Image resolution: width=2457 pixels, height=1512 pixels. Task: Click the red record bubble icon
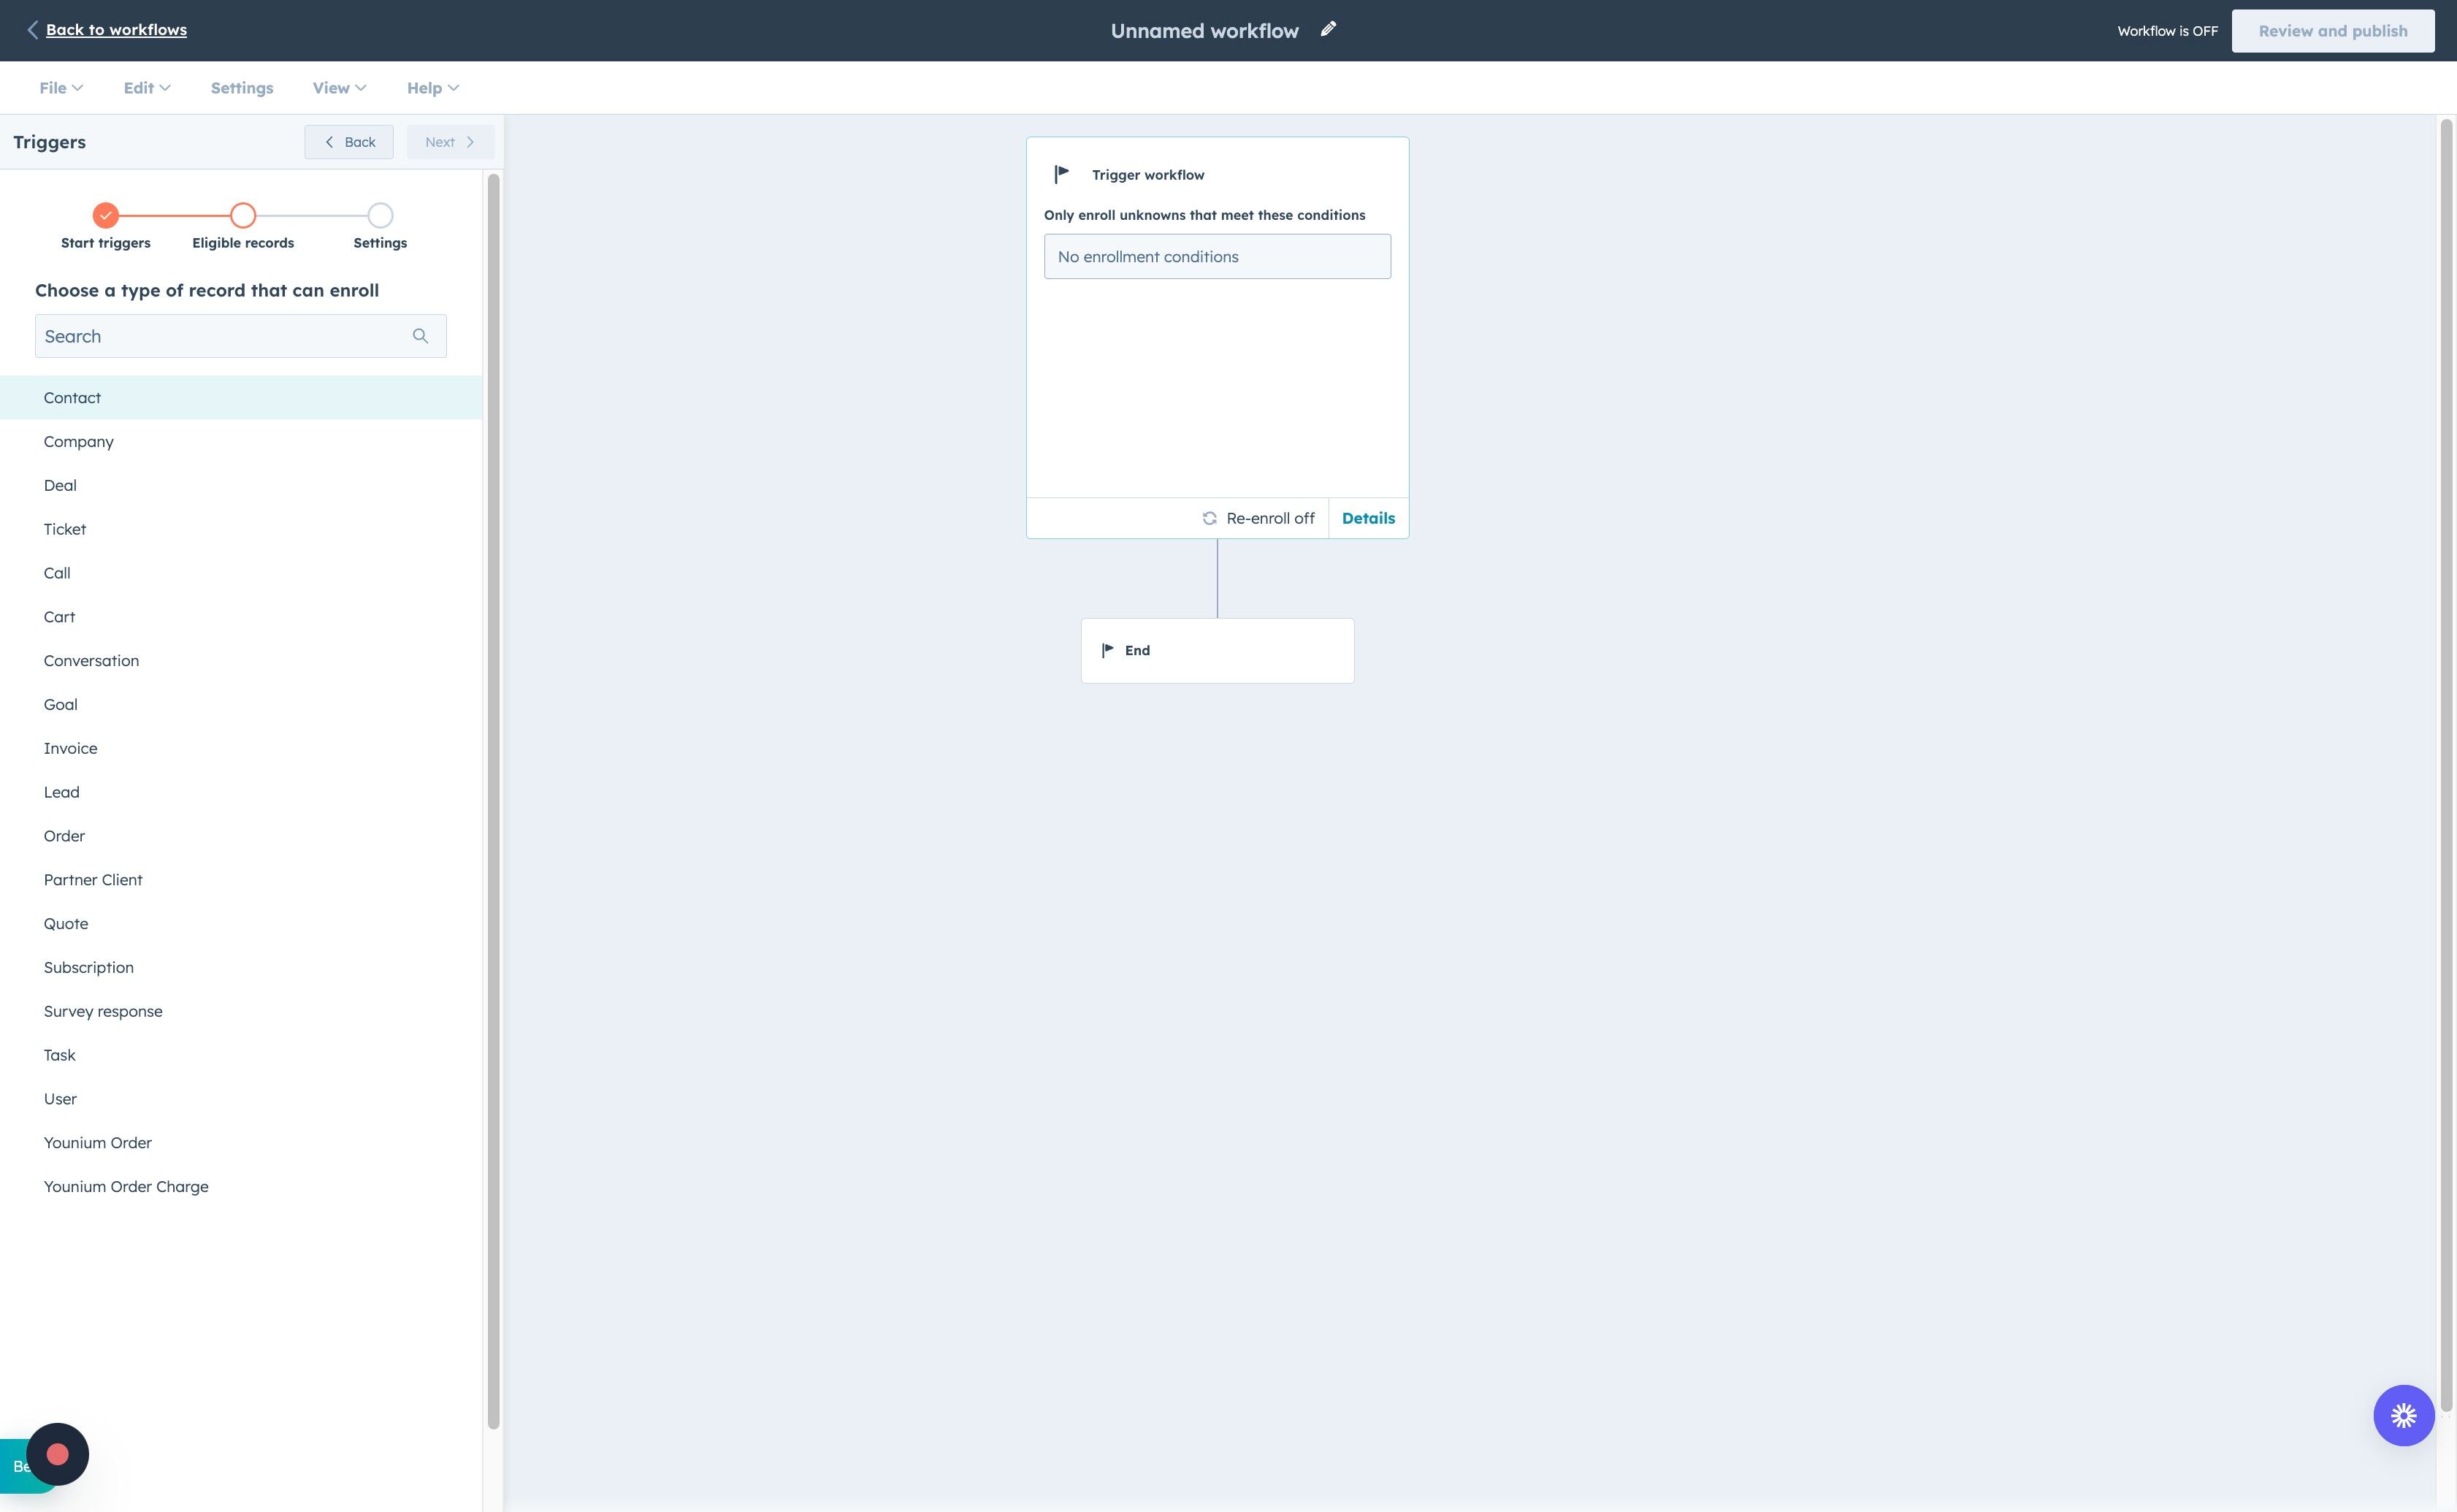point(57,1454)
